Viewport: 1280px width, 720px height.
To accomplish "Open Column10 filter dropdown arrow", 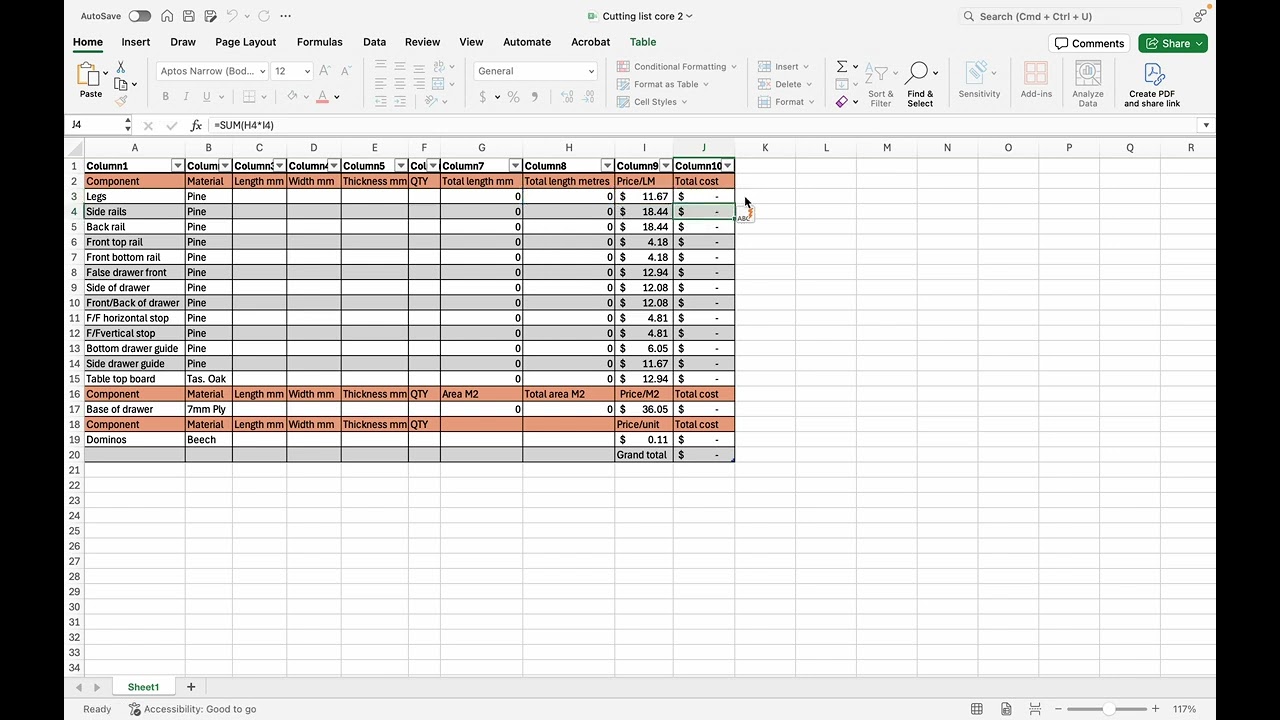I will point(728,166).
